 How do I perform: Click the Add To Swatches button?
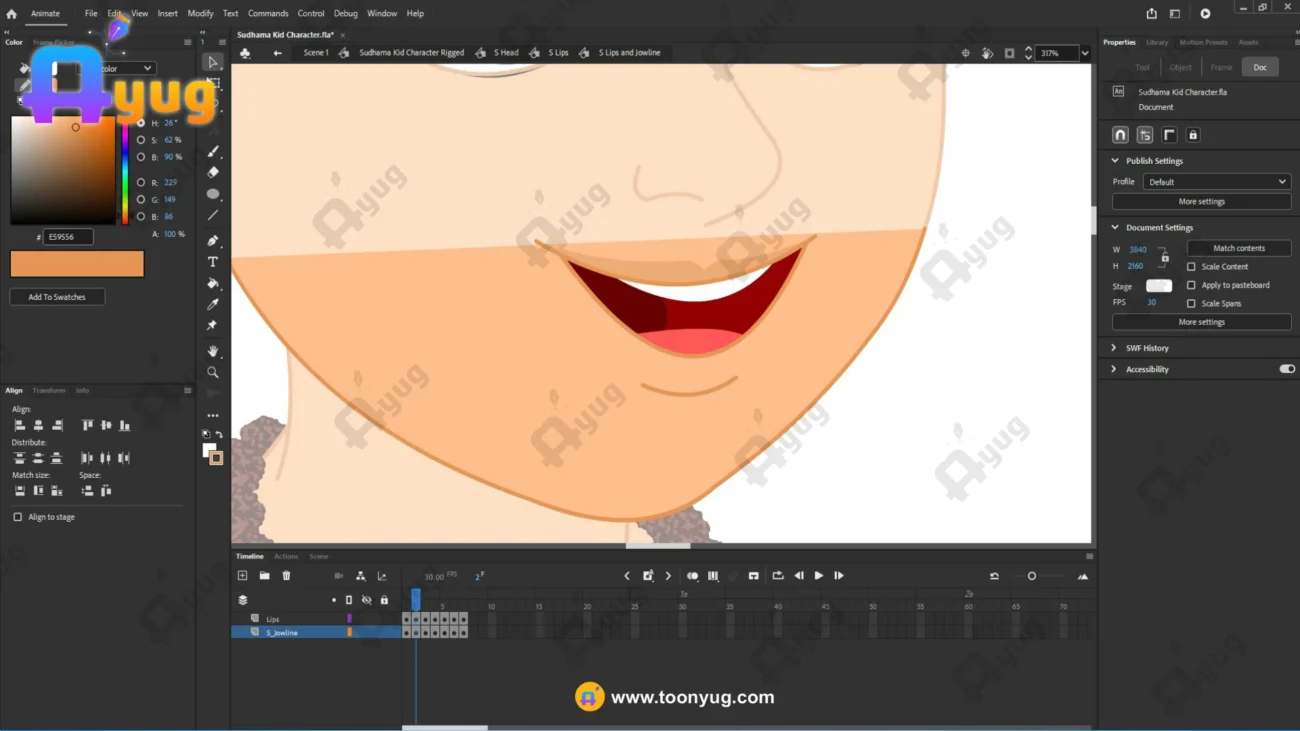(57, 297)
